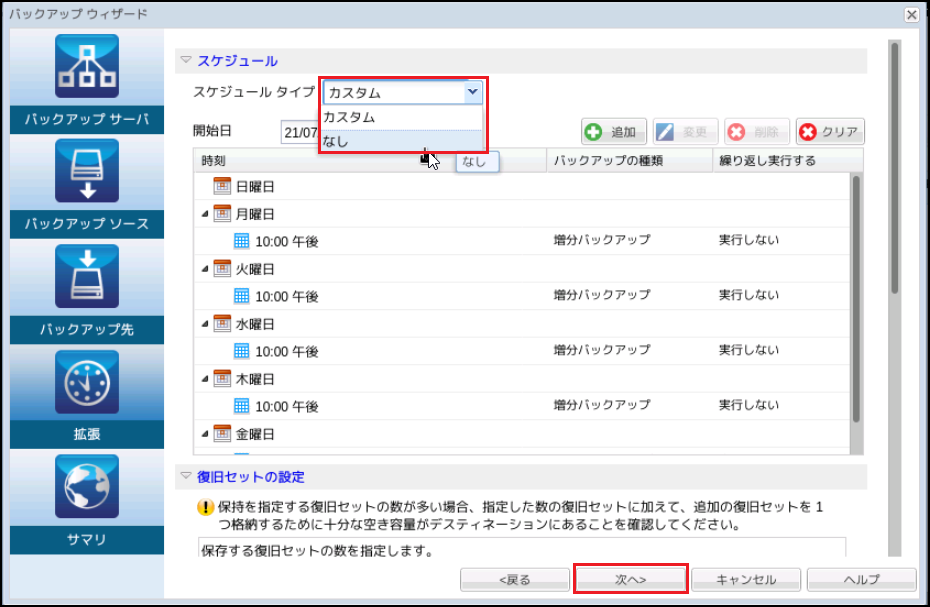The image size is (930, 607).
Task: Click the yellow warning icon in 復旧セット
Action: pos(205,507)
